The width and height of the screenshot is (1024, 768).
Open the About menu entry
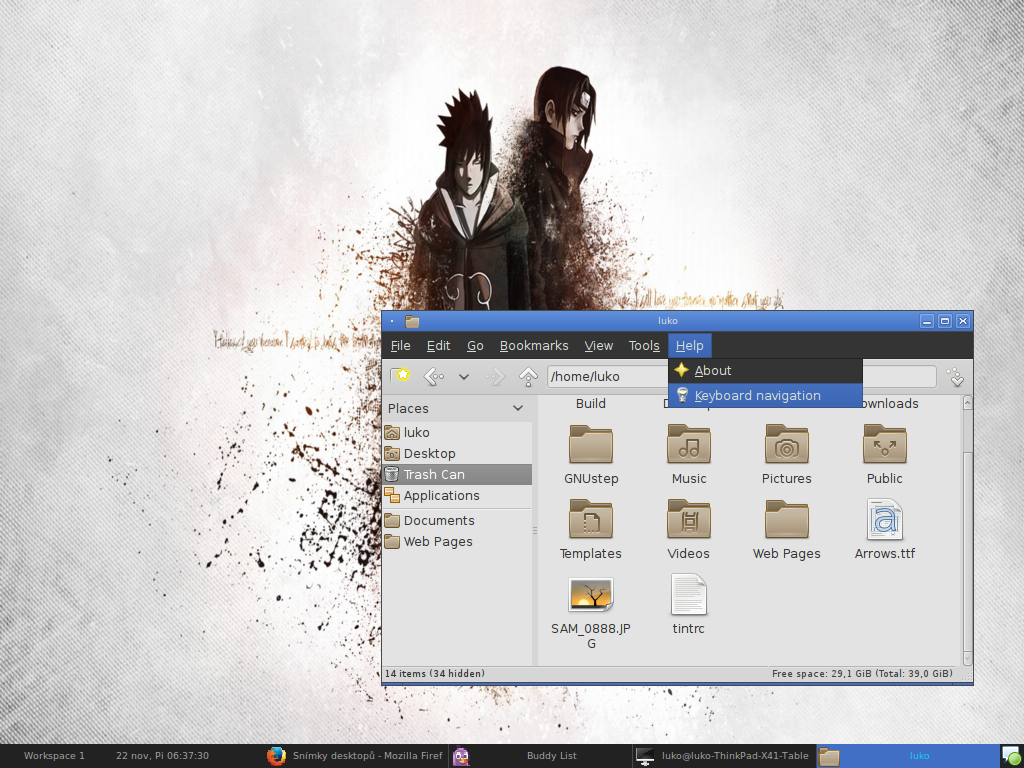coord(765,370)
